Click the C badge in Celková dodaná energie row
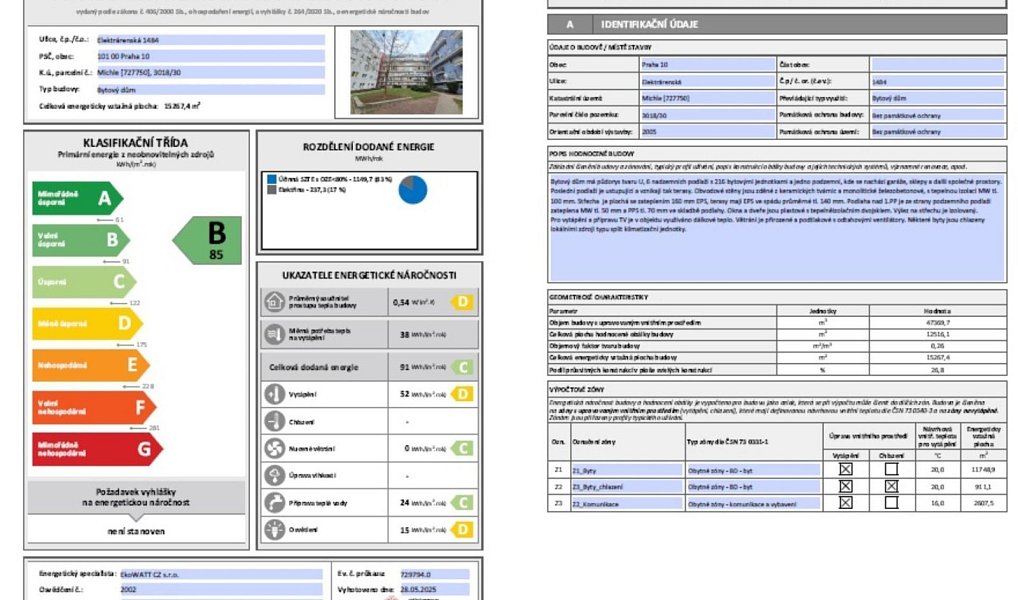The width and height of the screenshot is (1018, 600). (462, 368)
